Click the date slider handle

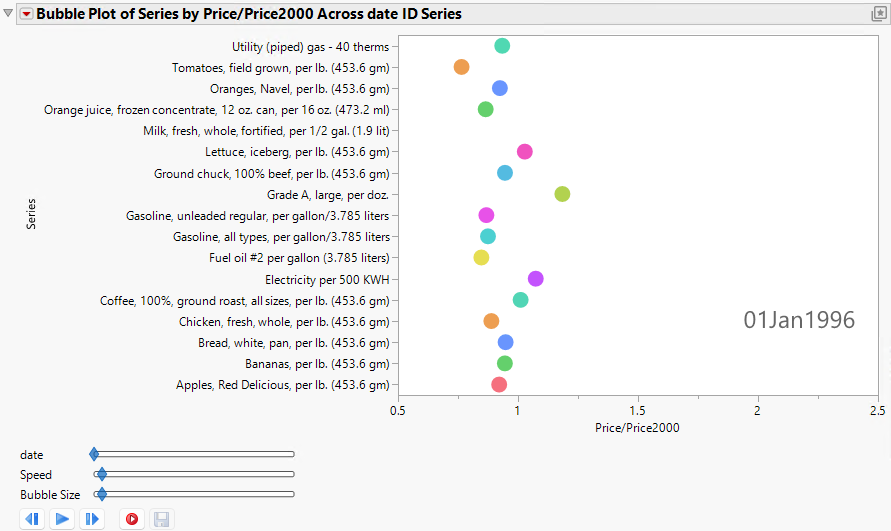[94, 455]
